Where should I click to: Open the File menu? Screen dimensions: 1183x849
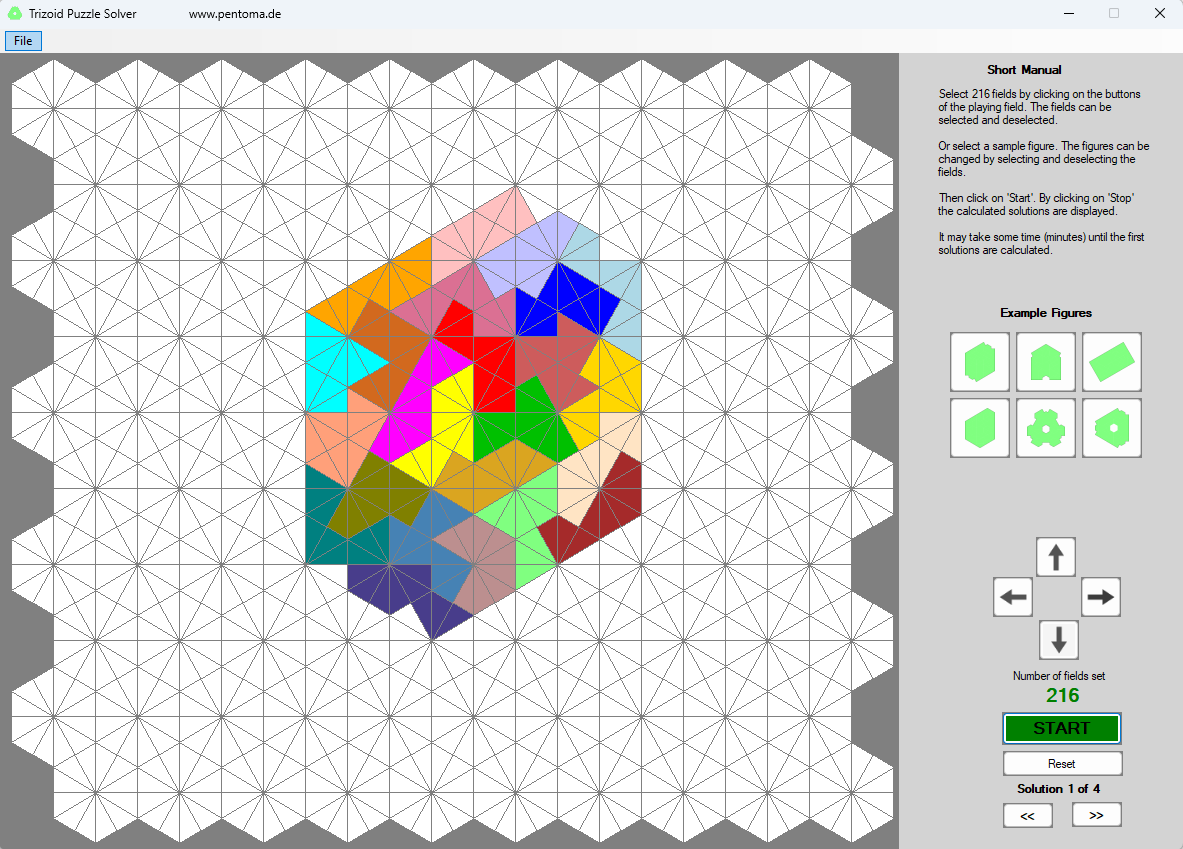(x=23, y=41)
